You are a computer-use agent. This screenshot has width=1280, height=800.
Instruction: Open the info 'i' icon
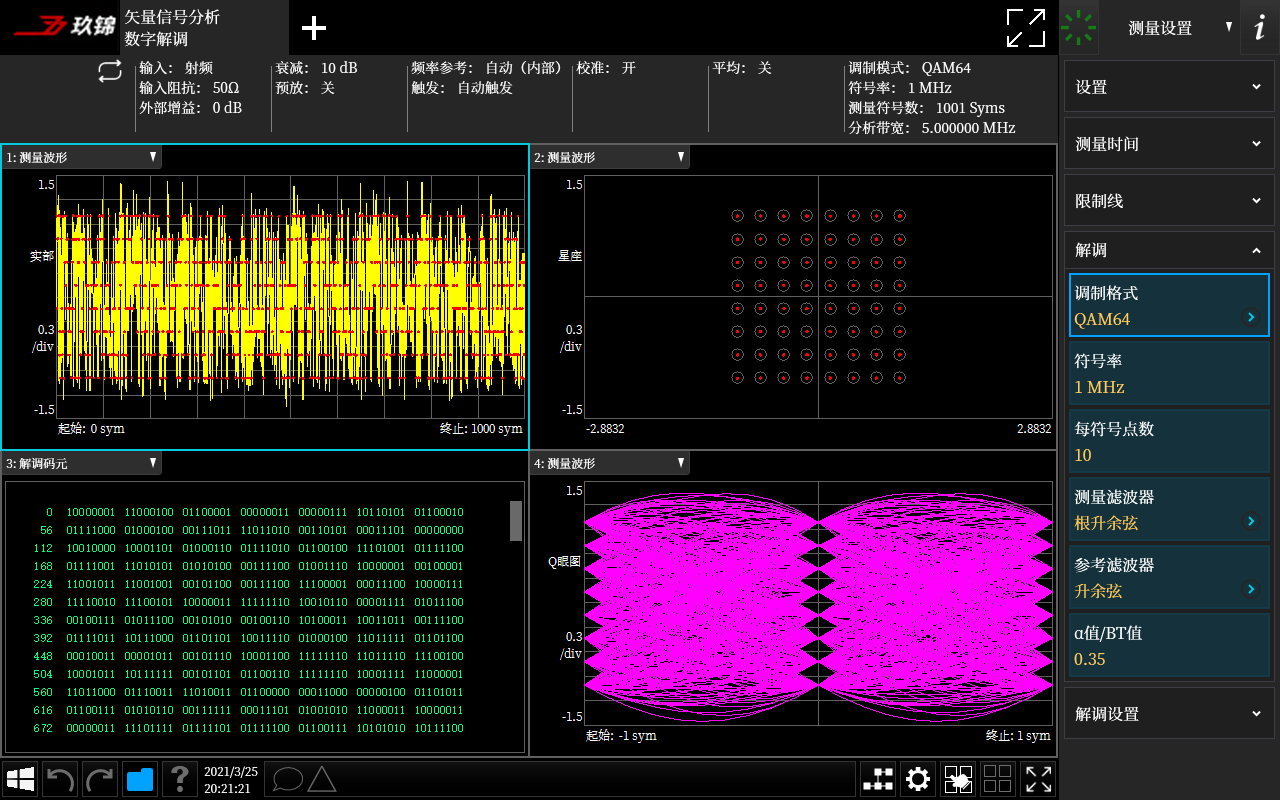[x=1259, y=28]
